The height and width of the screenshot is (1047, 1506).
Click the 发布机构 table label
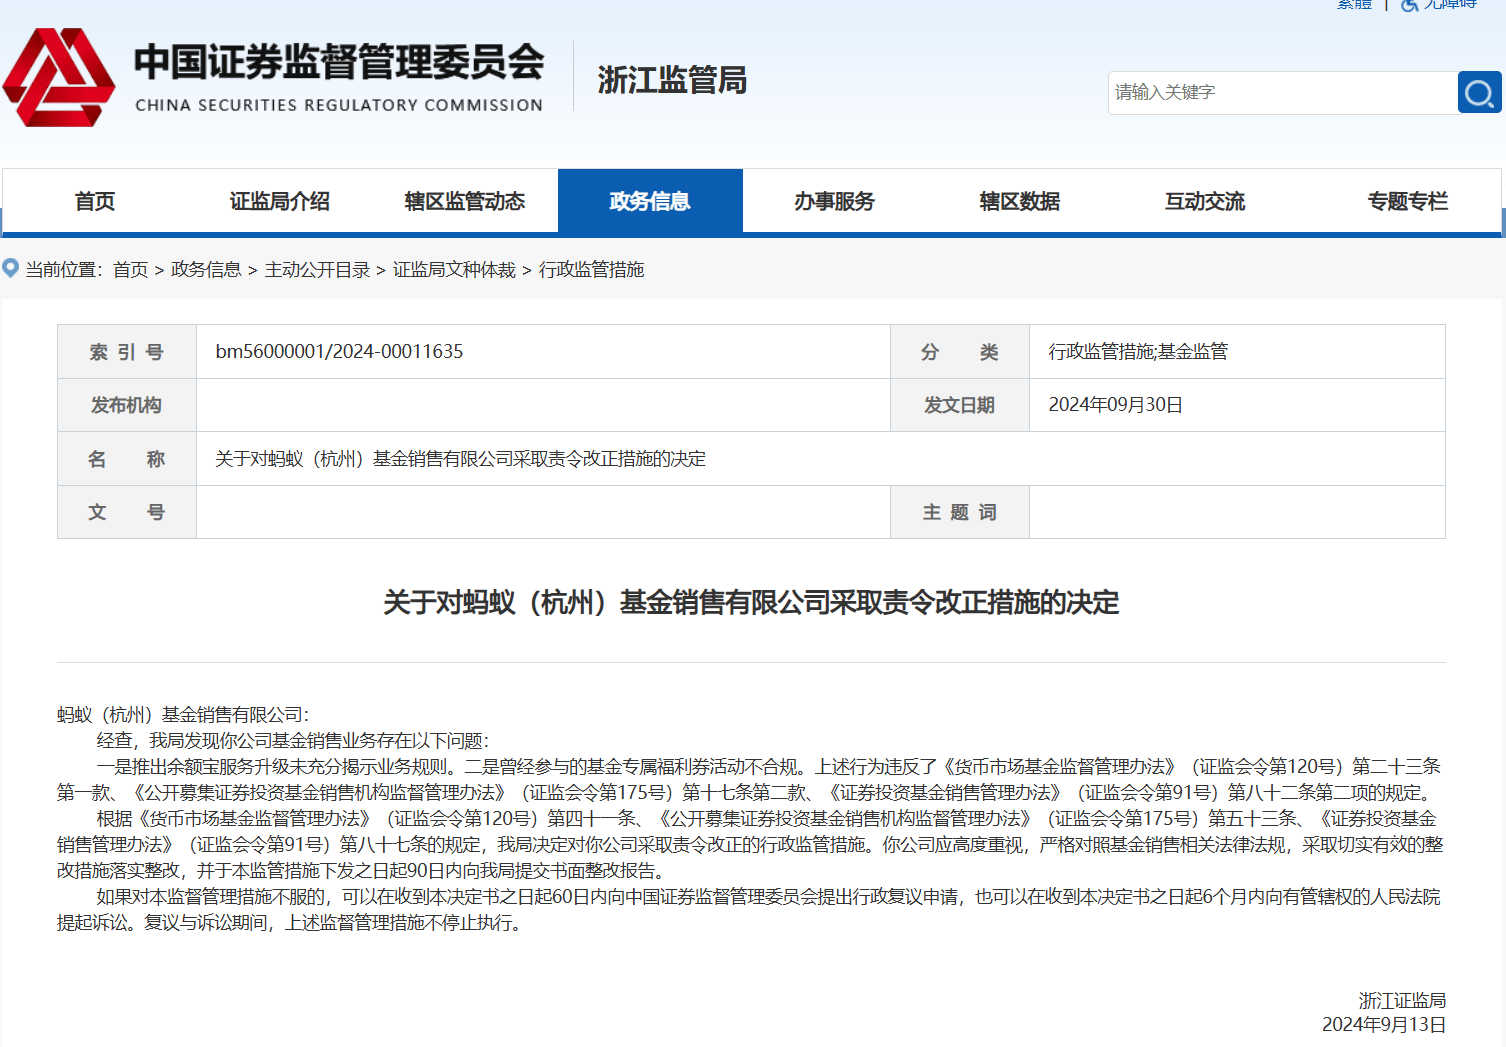[x=127, y=405]
